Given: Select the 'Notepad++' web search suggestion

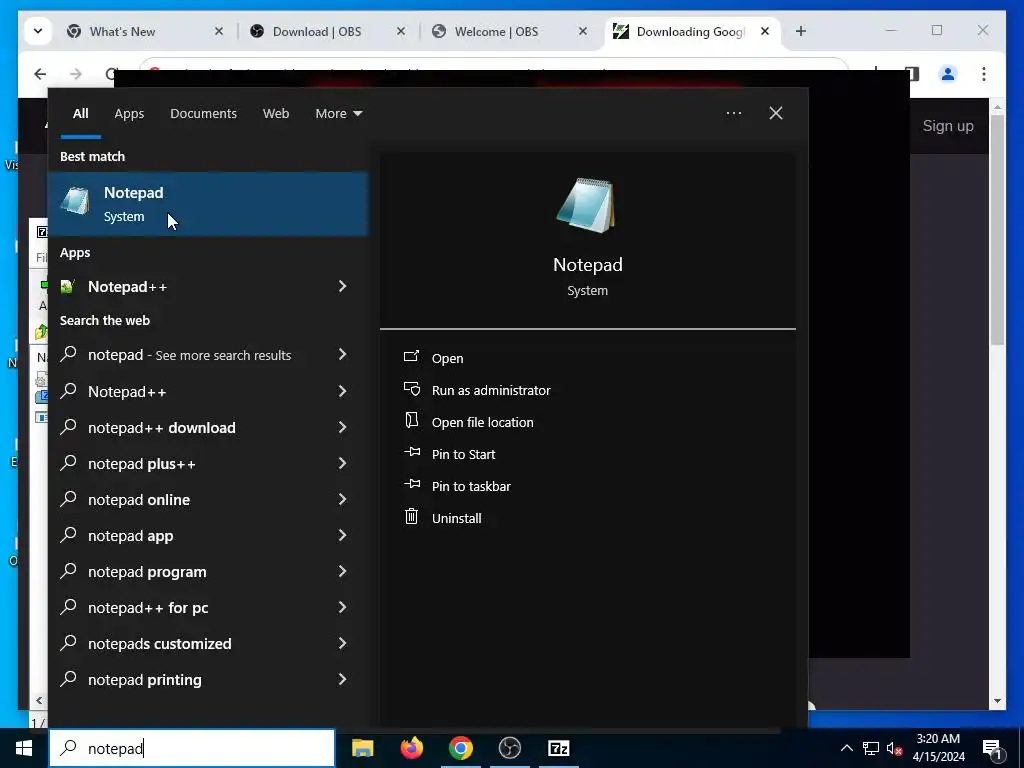Looking at the screenshot, I should point(208,391).
